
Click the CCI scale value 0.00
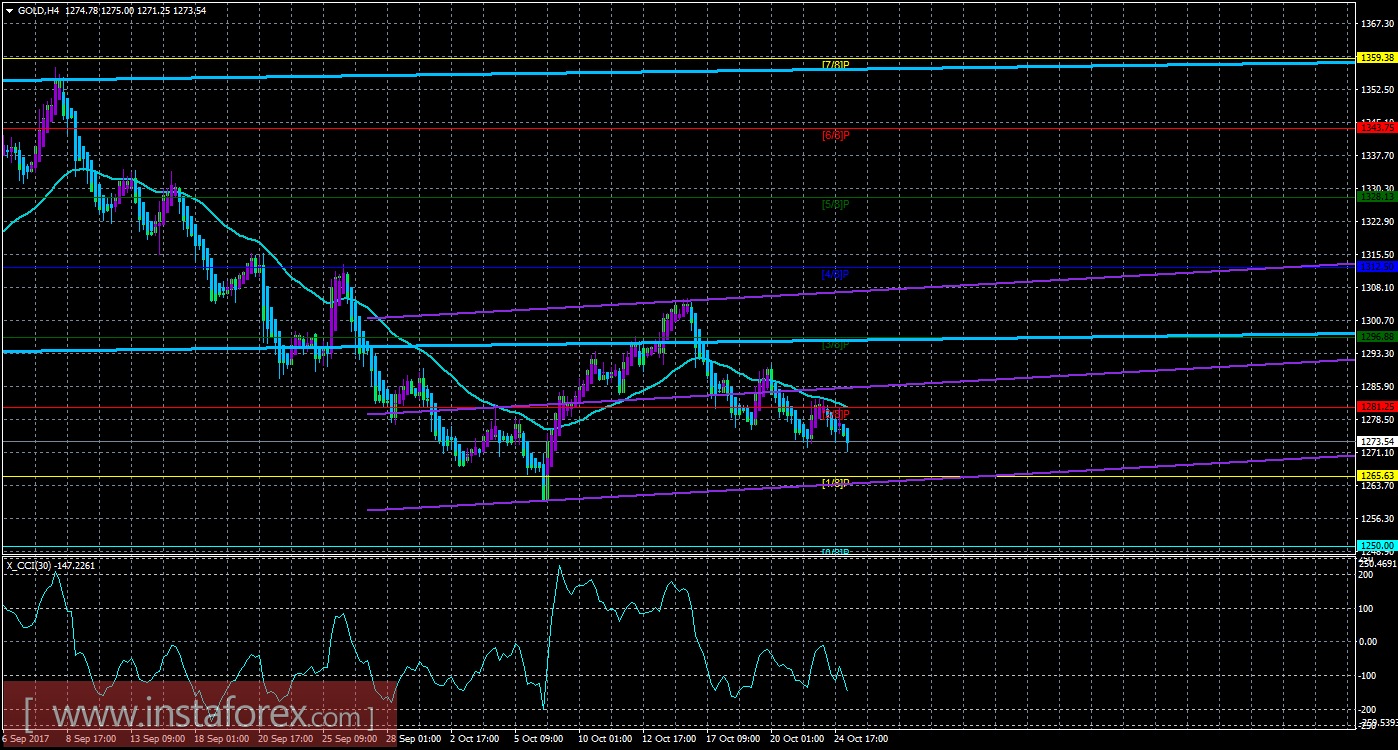[x=1369, y=641]
